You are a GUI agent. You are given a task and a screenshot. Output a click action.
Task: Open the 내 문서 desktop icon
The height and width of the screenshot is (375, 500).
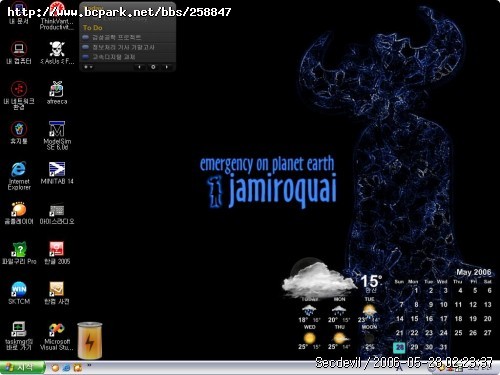pos(19,13)
